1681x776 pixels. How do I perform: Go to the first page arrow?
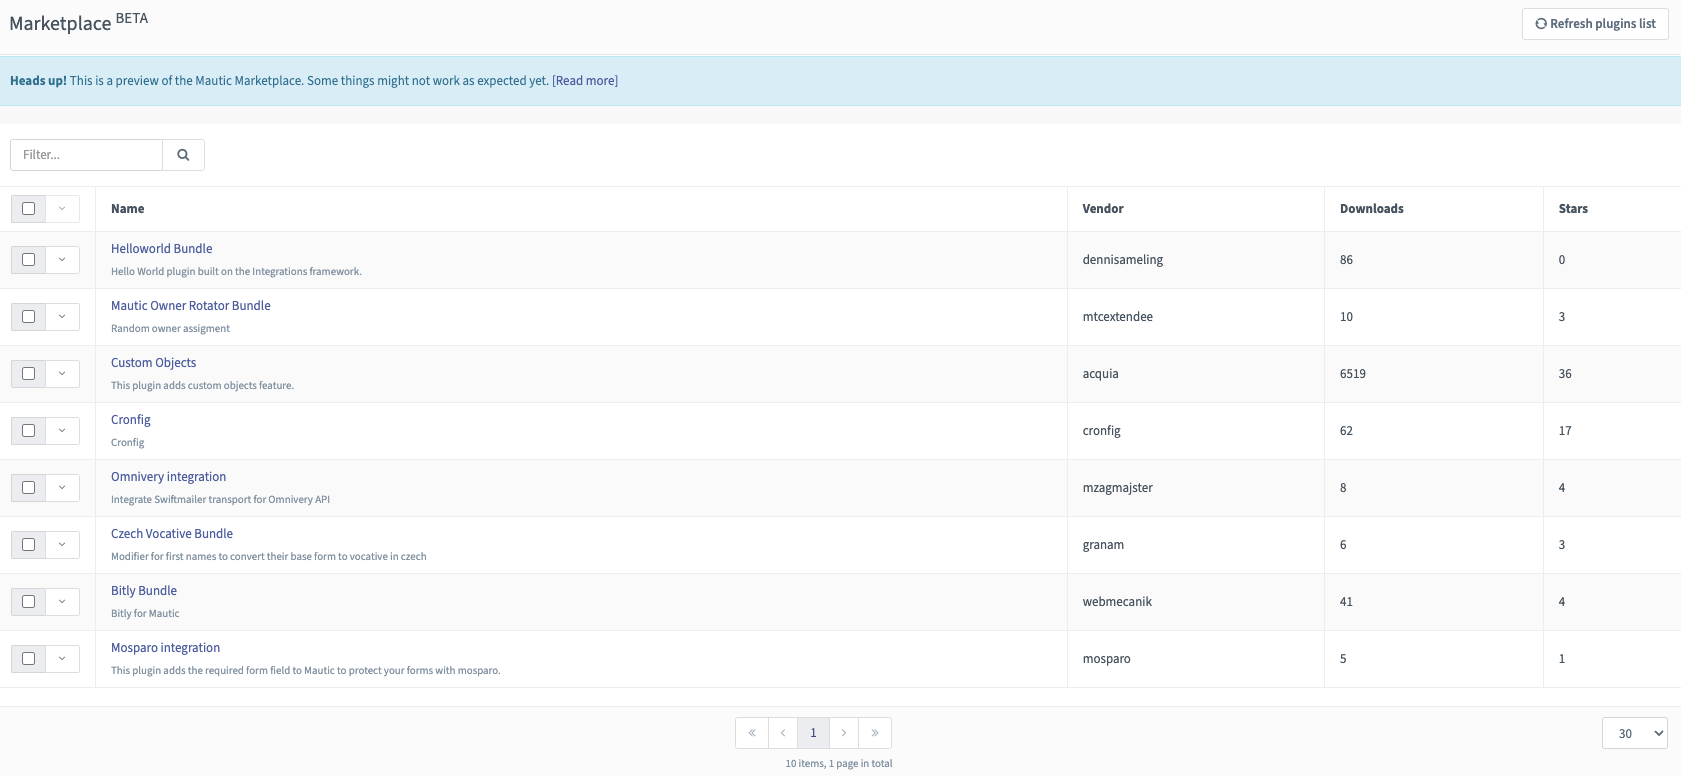tap(752, 733)
